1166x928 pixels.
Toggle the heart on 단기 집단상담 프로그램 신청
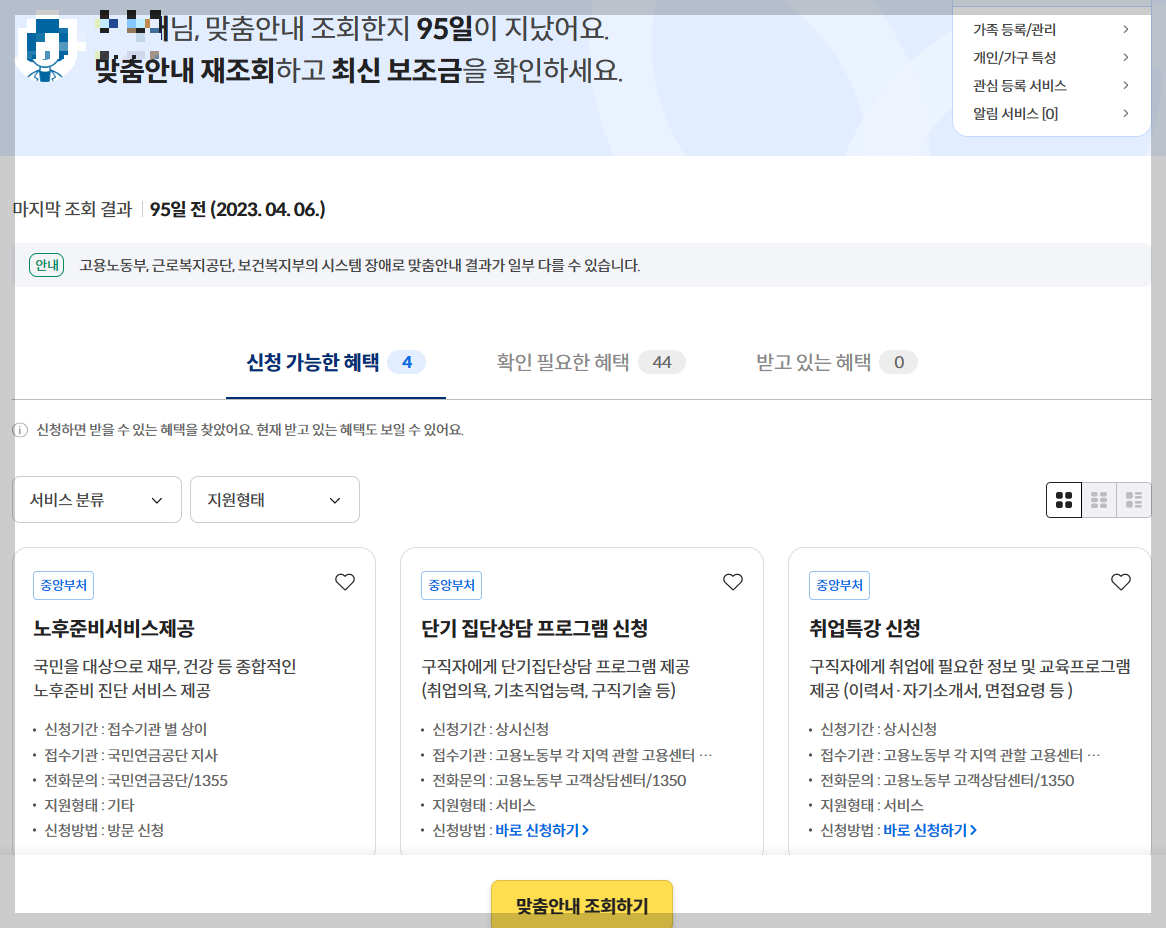point(732,581)
